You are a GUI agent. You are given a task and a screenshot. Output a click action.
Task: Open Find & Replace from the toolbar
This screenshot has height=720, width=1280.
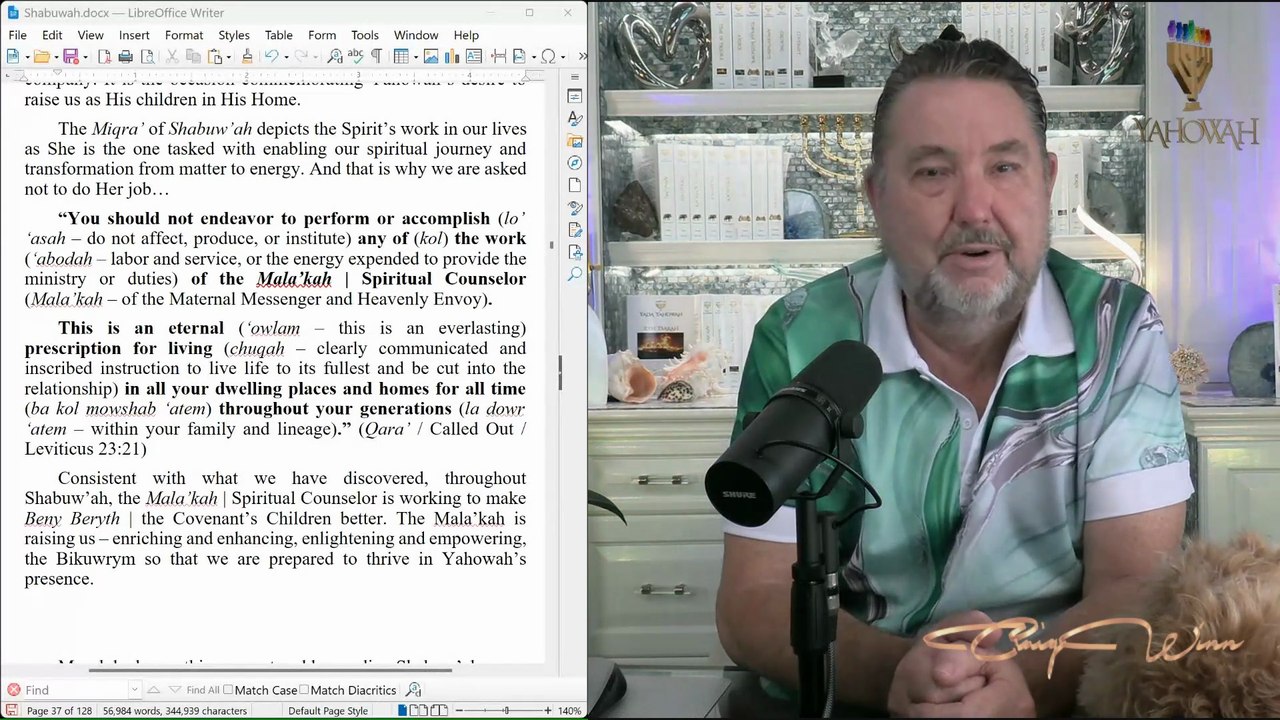335,56
